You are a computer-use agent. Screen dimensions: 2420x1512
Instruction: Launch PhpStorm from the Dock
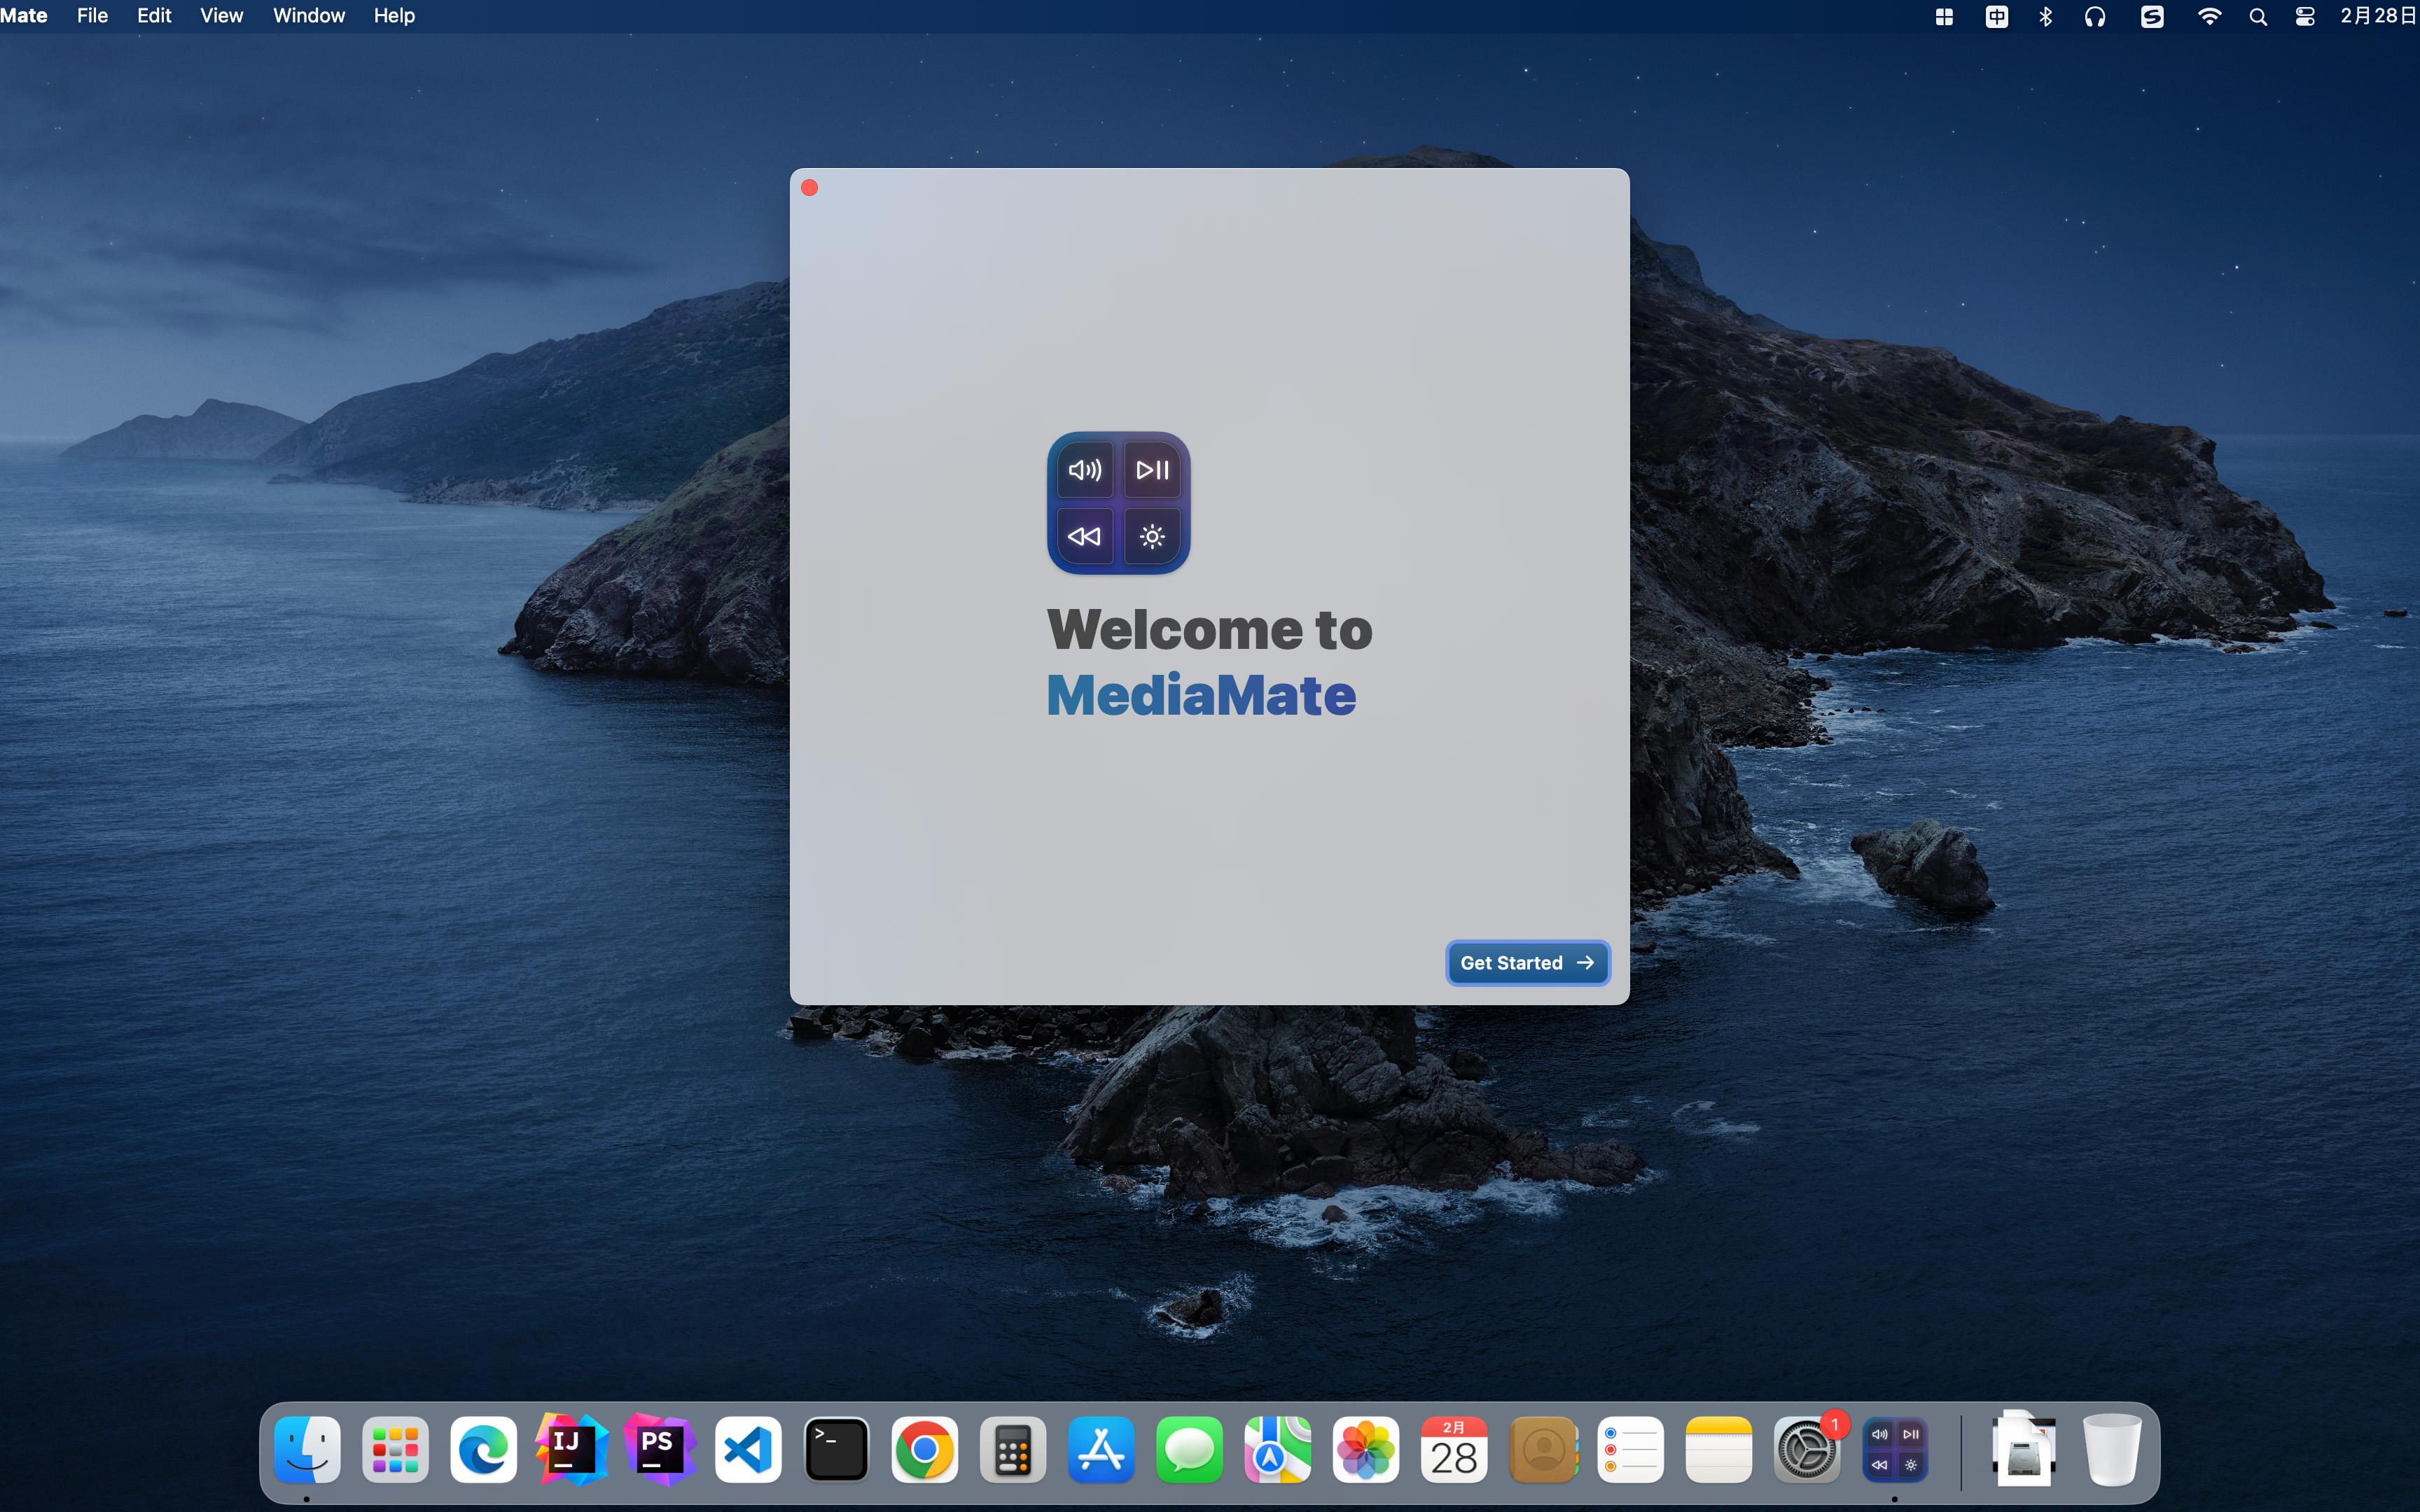[x=659, y=1449]
